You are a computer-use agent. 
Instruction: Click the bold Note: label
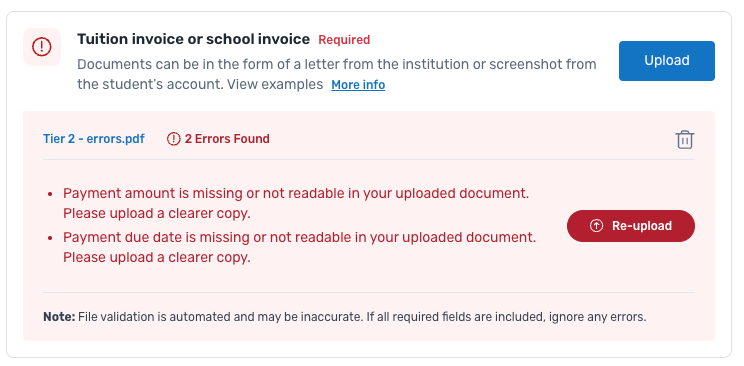click(59, 317)
